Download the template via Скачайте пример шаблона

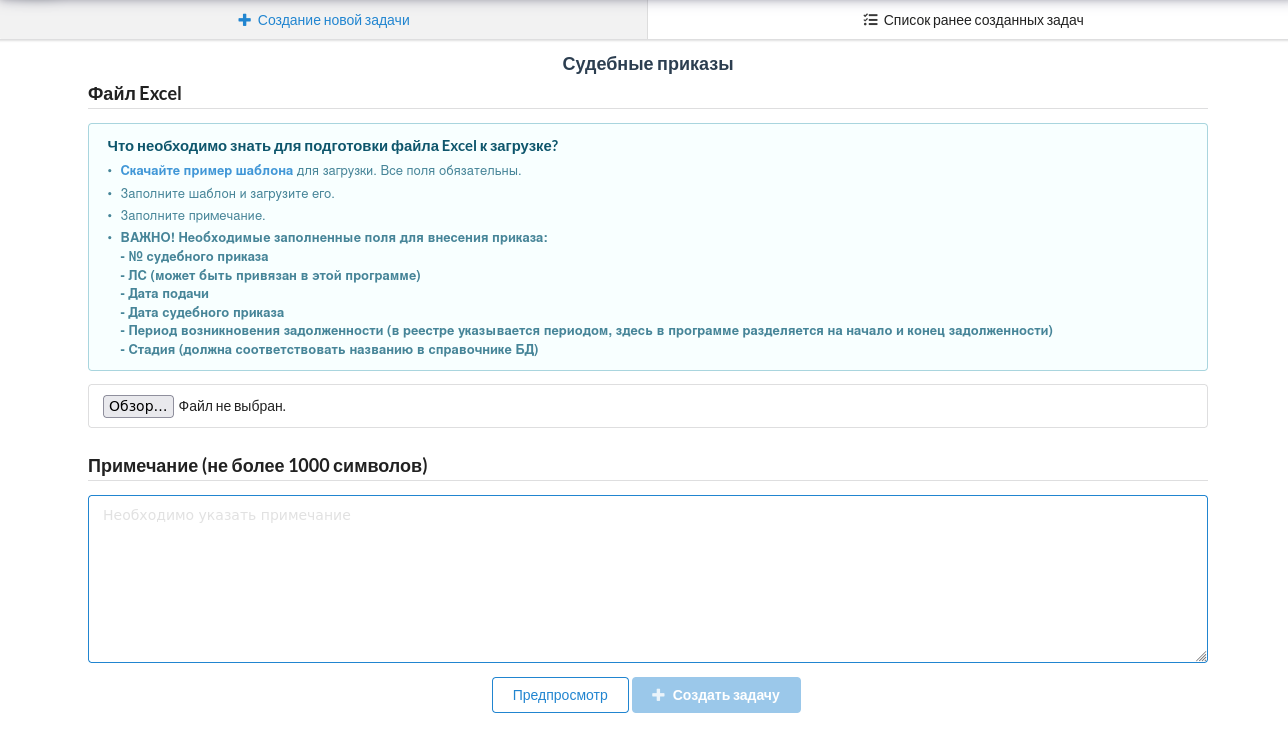[207, 171]
